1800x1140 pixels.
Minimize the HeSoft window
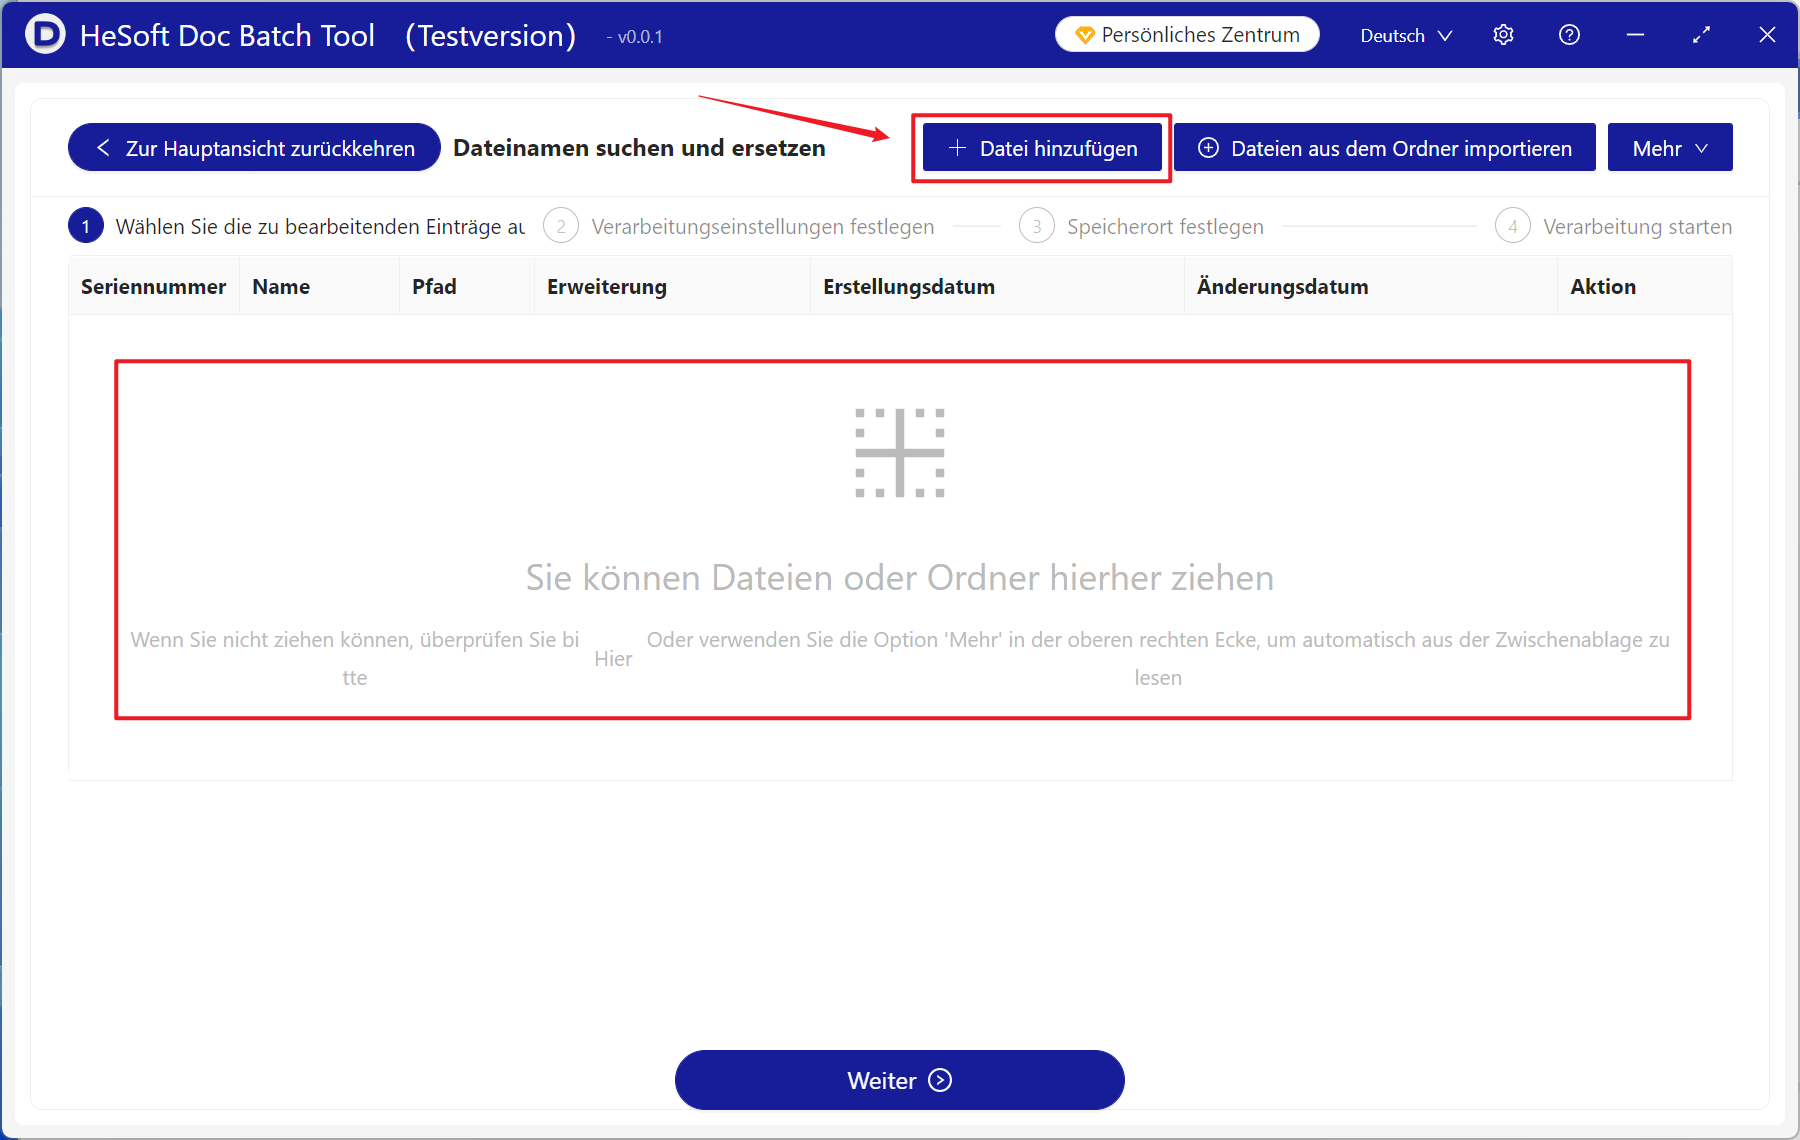point(1635,35)
